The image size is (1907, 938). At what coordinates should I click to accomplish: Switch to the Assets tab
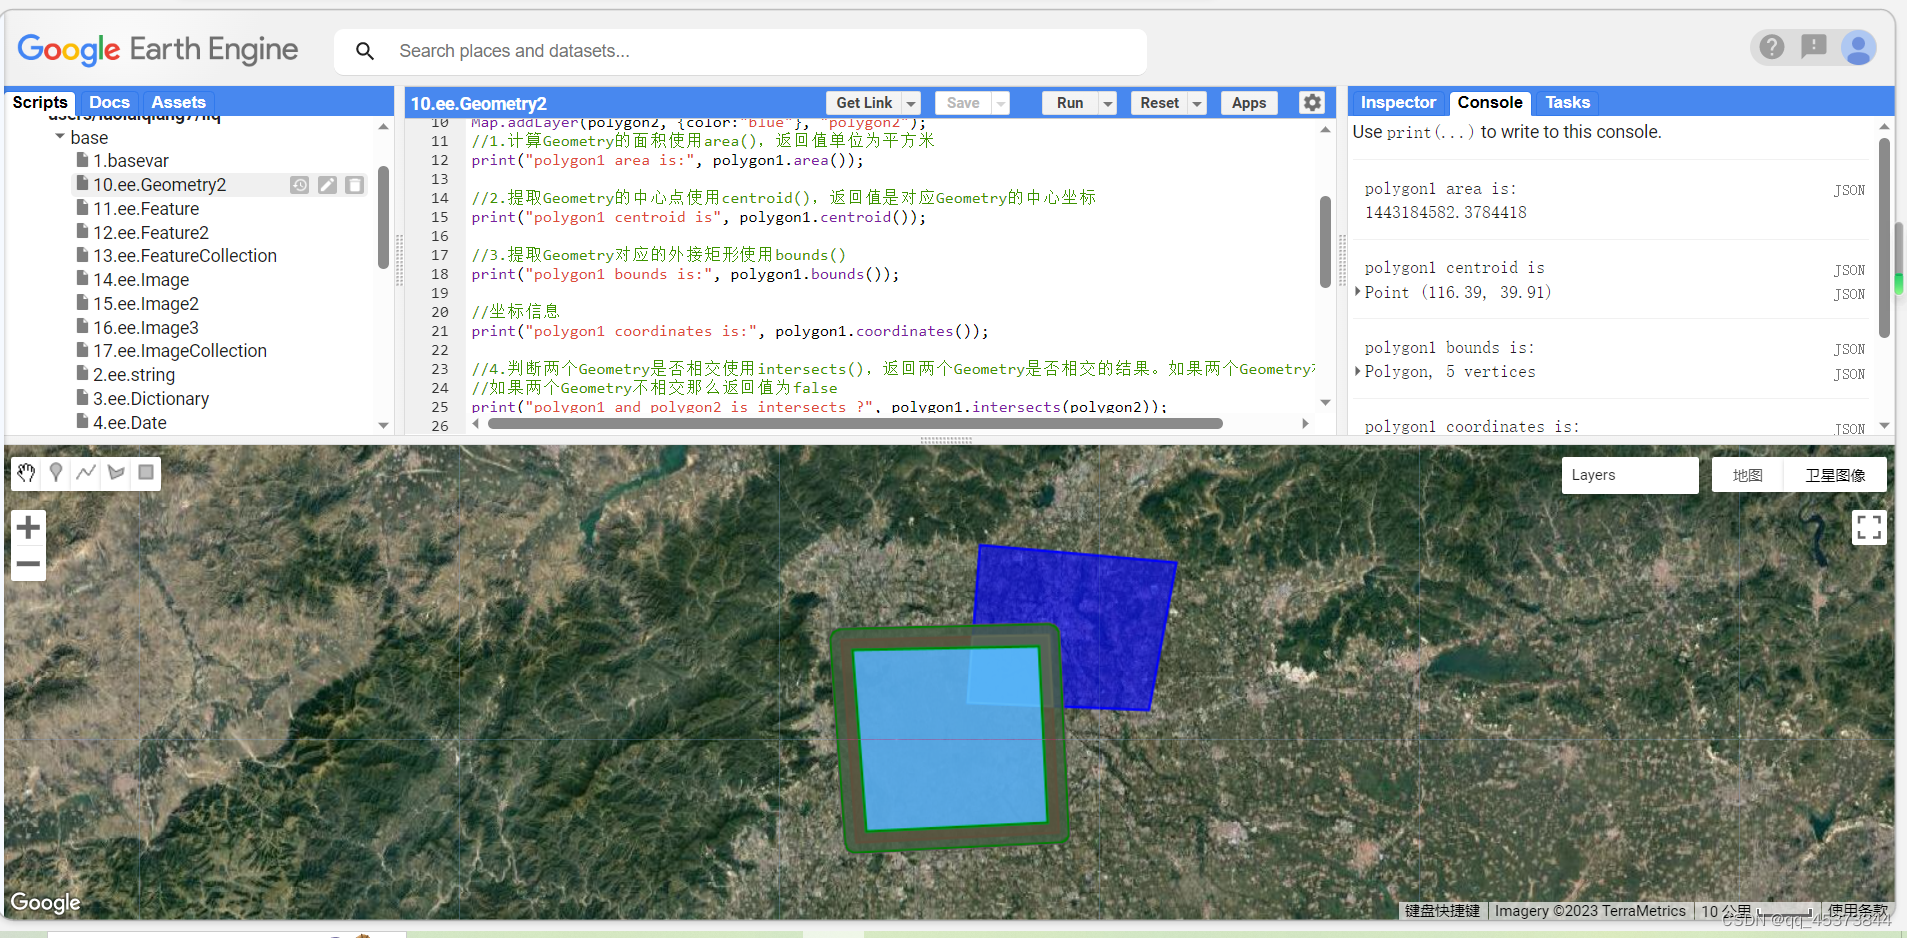178,102
